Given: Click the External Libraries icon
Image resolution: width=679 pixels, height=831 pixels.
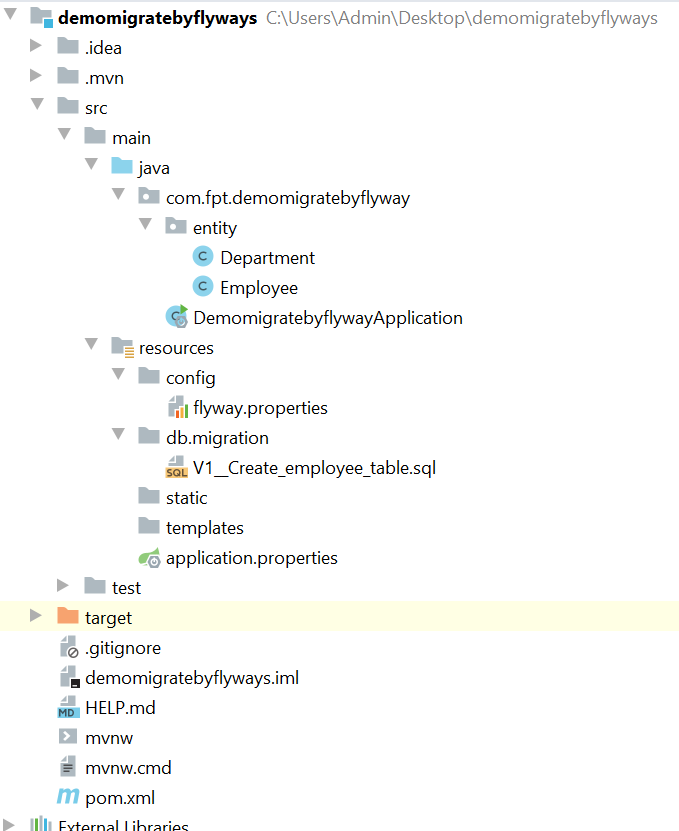Looking at the screenshot, I should [41, 825].
